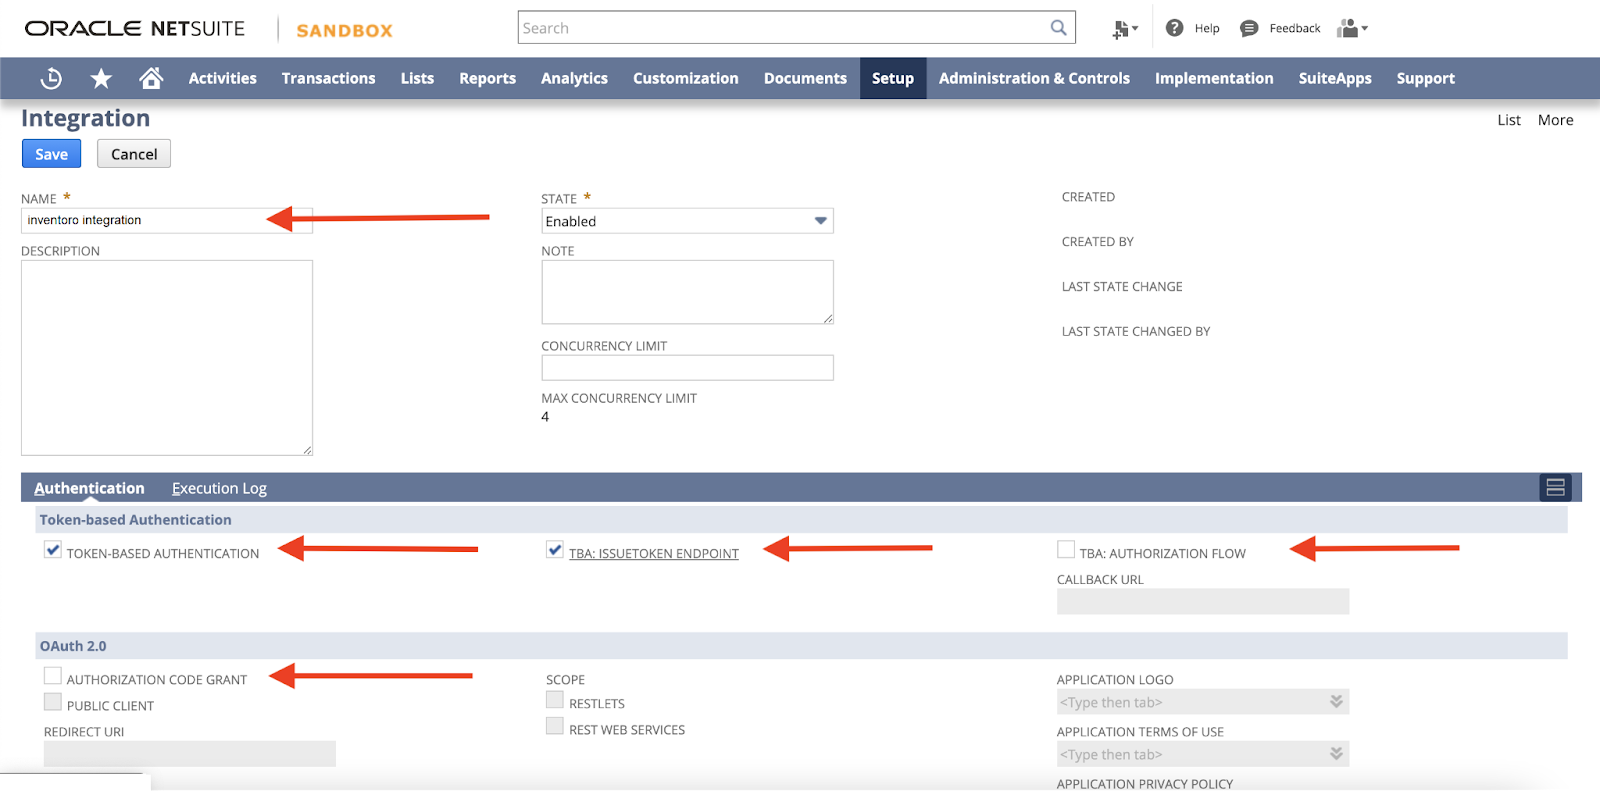This screenshot has width=1600, height=791.
Task: Open the TBA: IssueToken Endpoint link
Action: [653, 553]
